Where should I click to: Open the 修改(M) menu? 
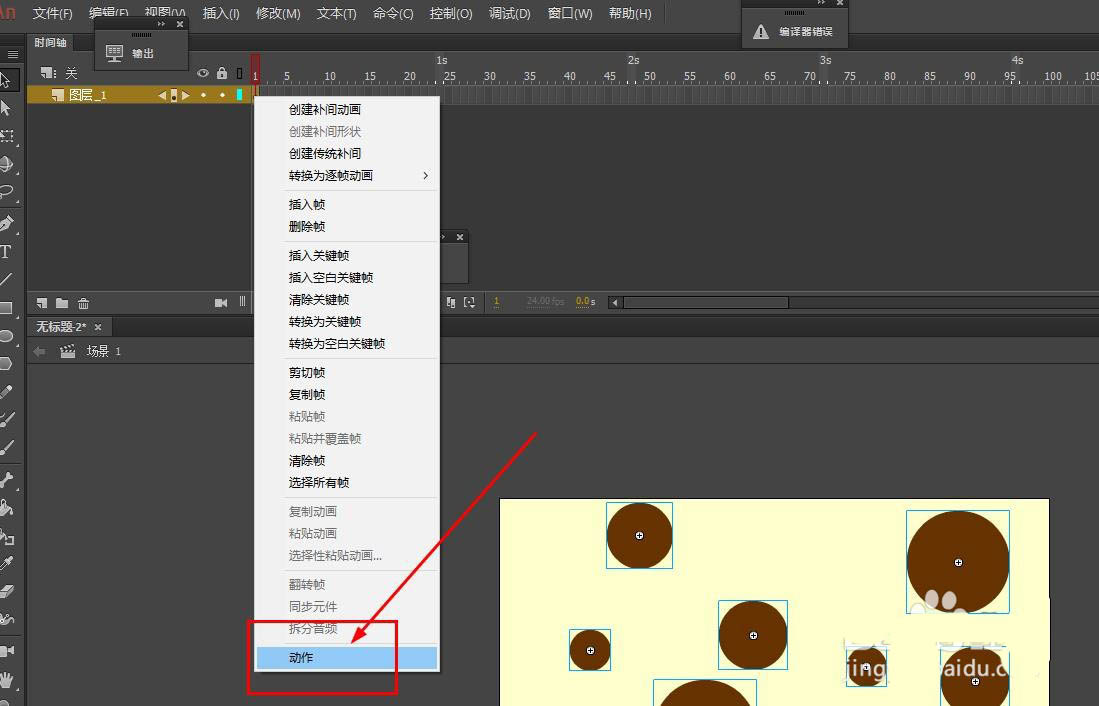click(x=278, y=13)
